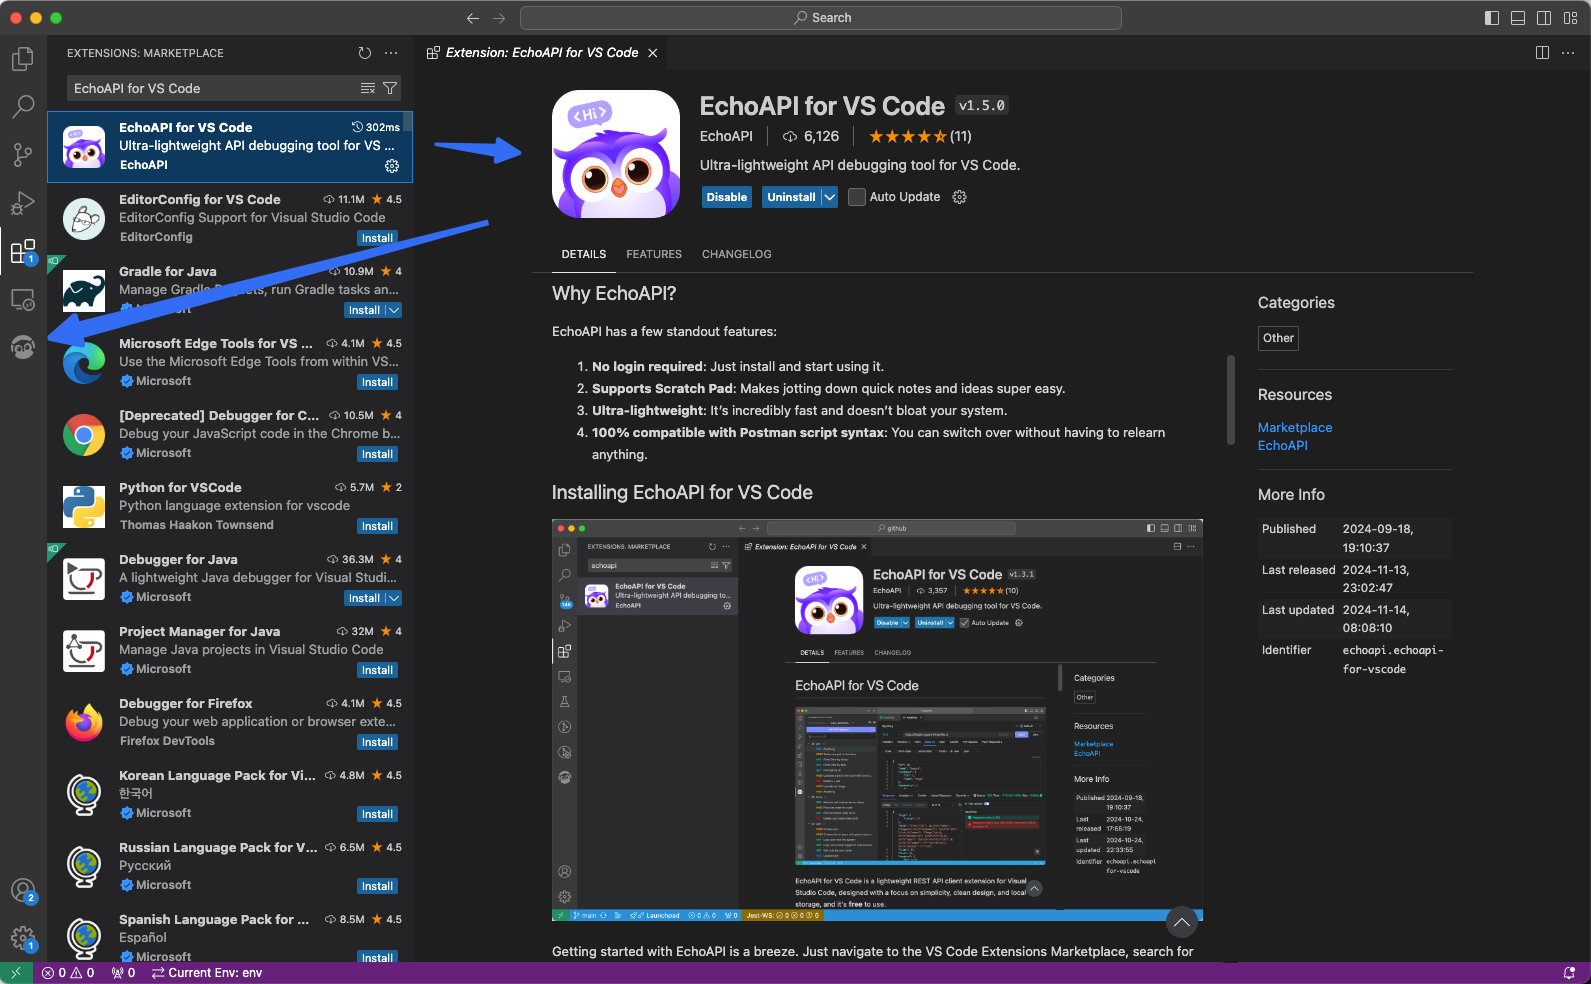1591x984 pixels.
Task: Uninstall the EchoAPI extension
Action: point(791,197)
